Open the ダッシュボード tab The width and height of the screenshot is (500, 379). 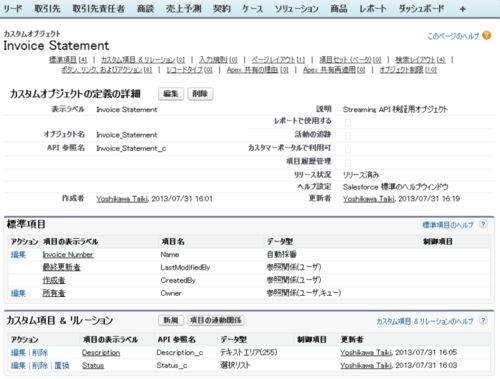421,9
